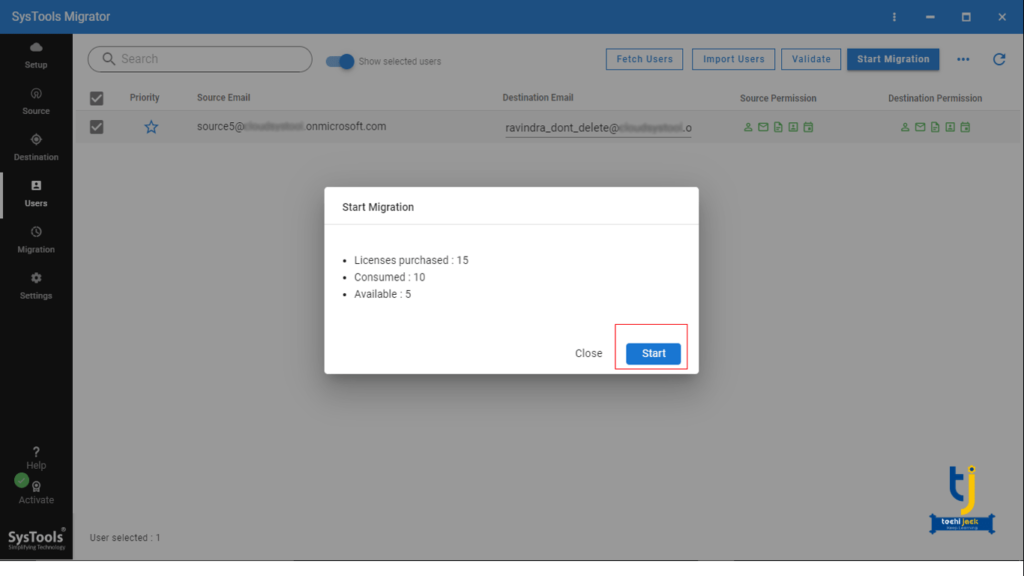
Task: Open the Destination sidebar section
Action: point(36,148)
